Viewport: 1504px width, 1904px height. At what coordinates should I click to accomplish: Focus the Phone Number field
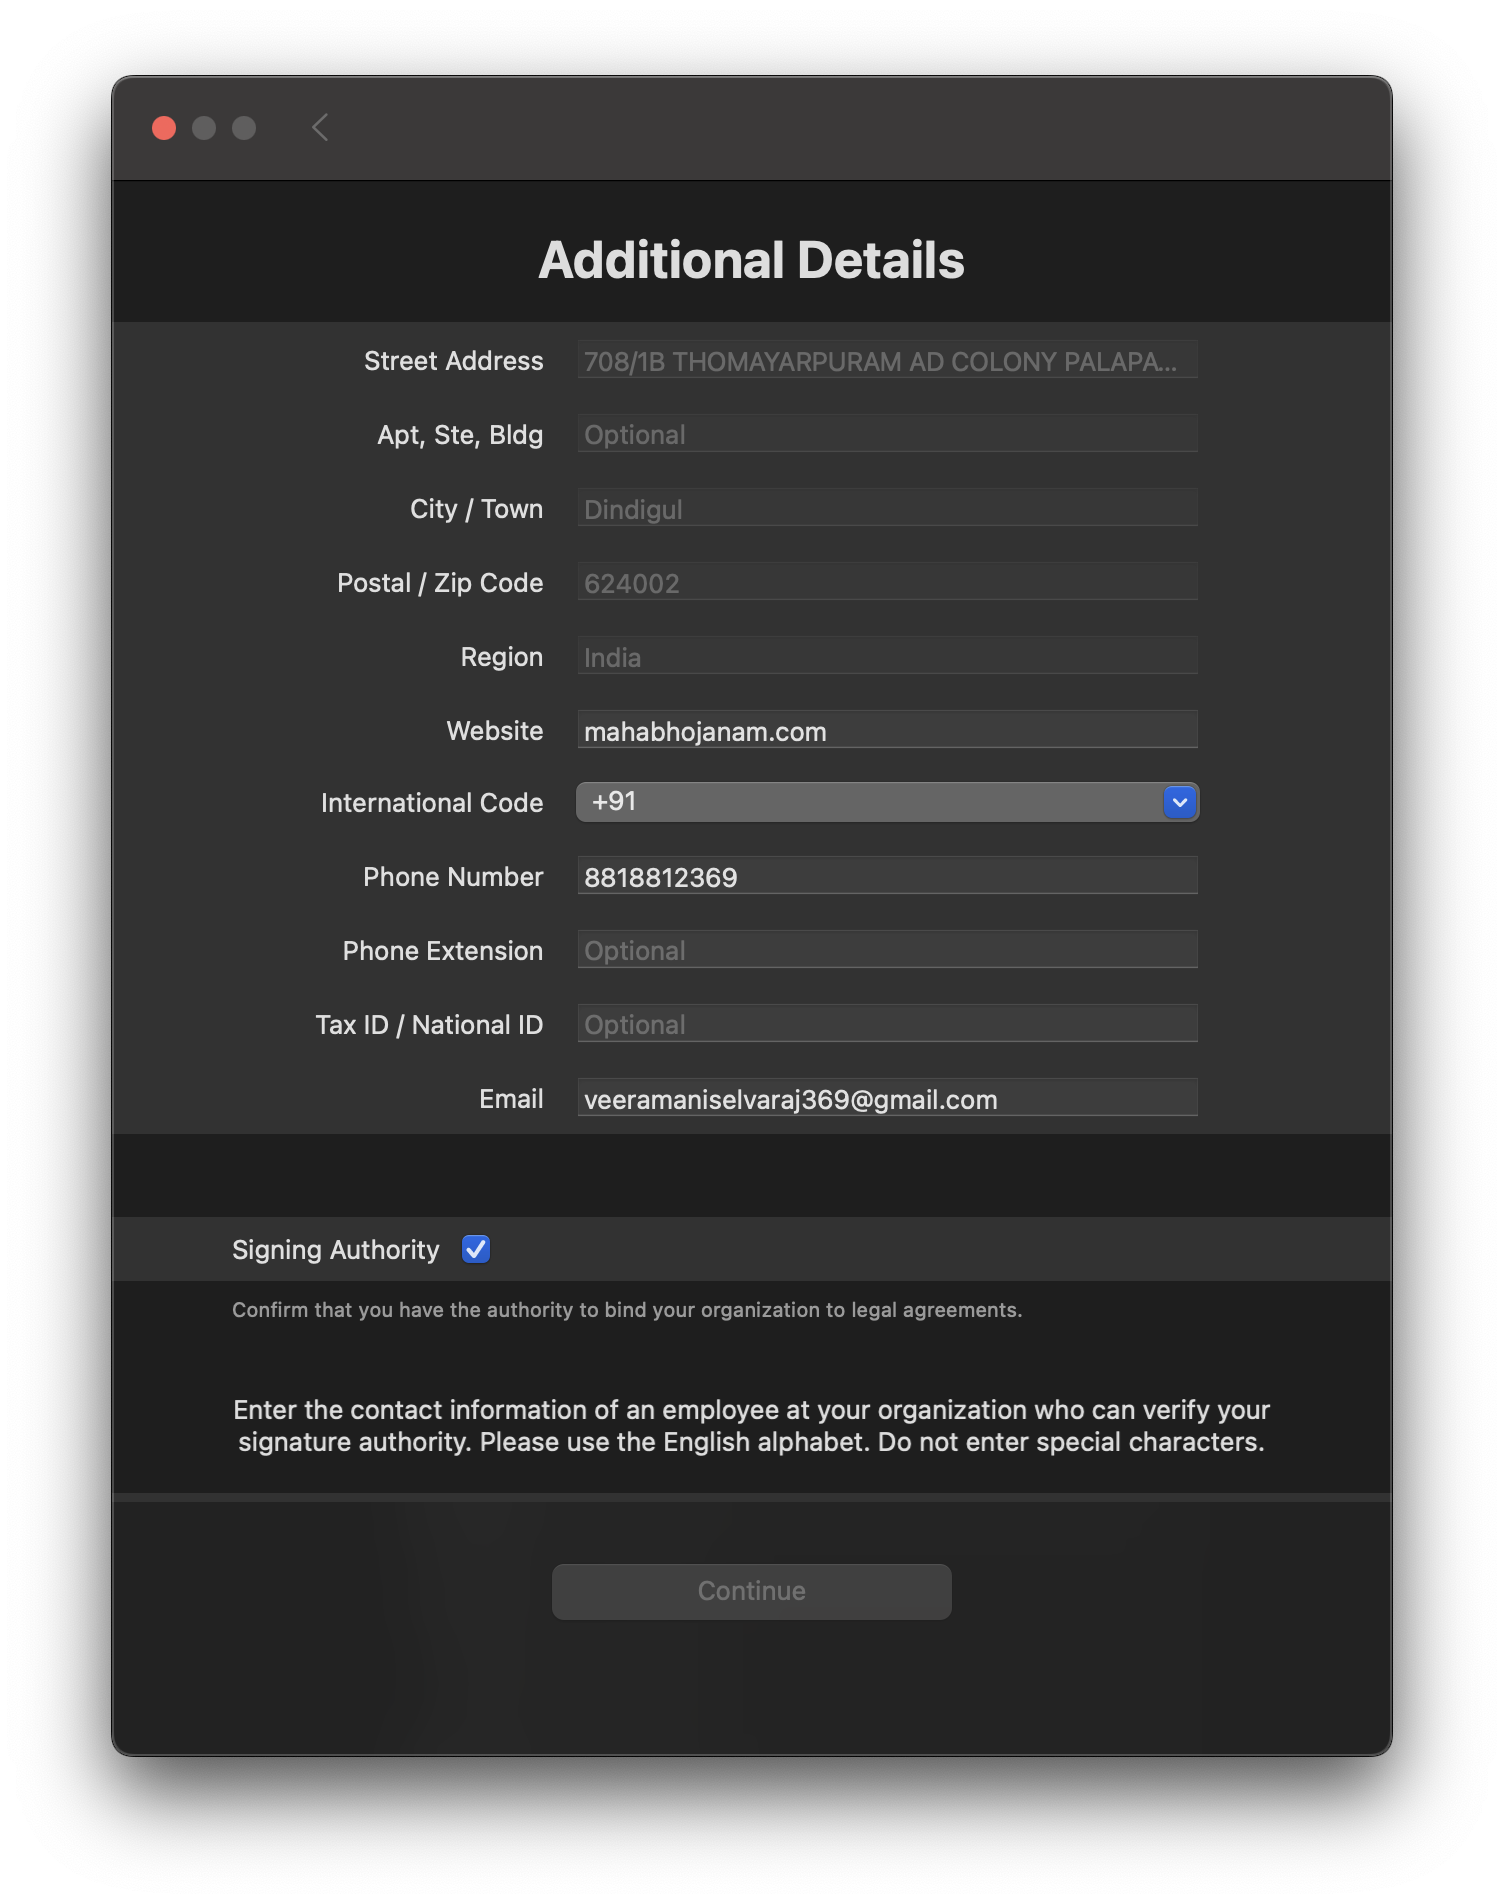(x=886, y=877)
